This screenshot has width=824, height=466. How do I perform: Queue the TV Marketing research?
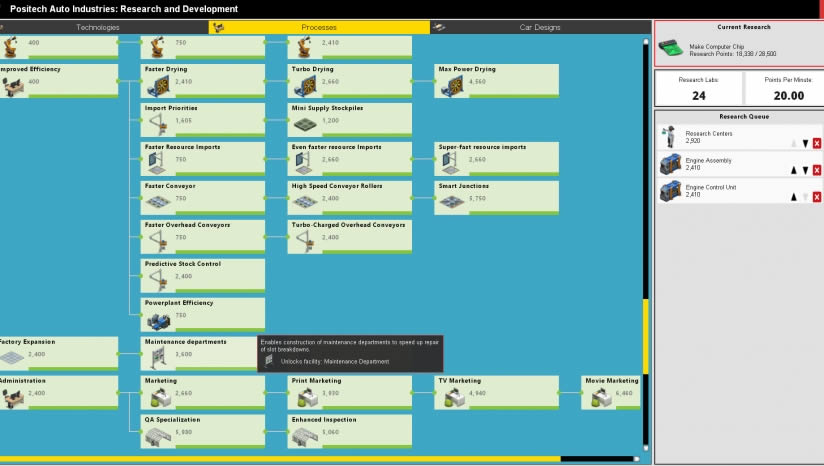pos(496,388)
